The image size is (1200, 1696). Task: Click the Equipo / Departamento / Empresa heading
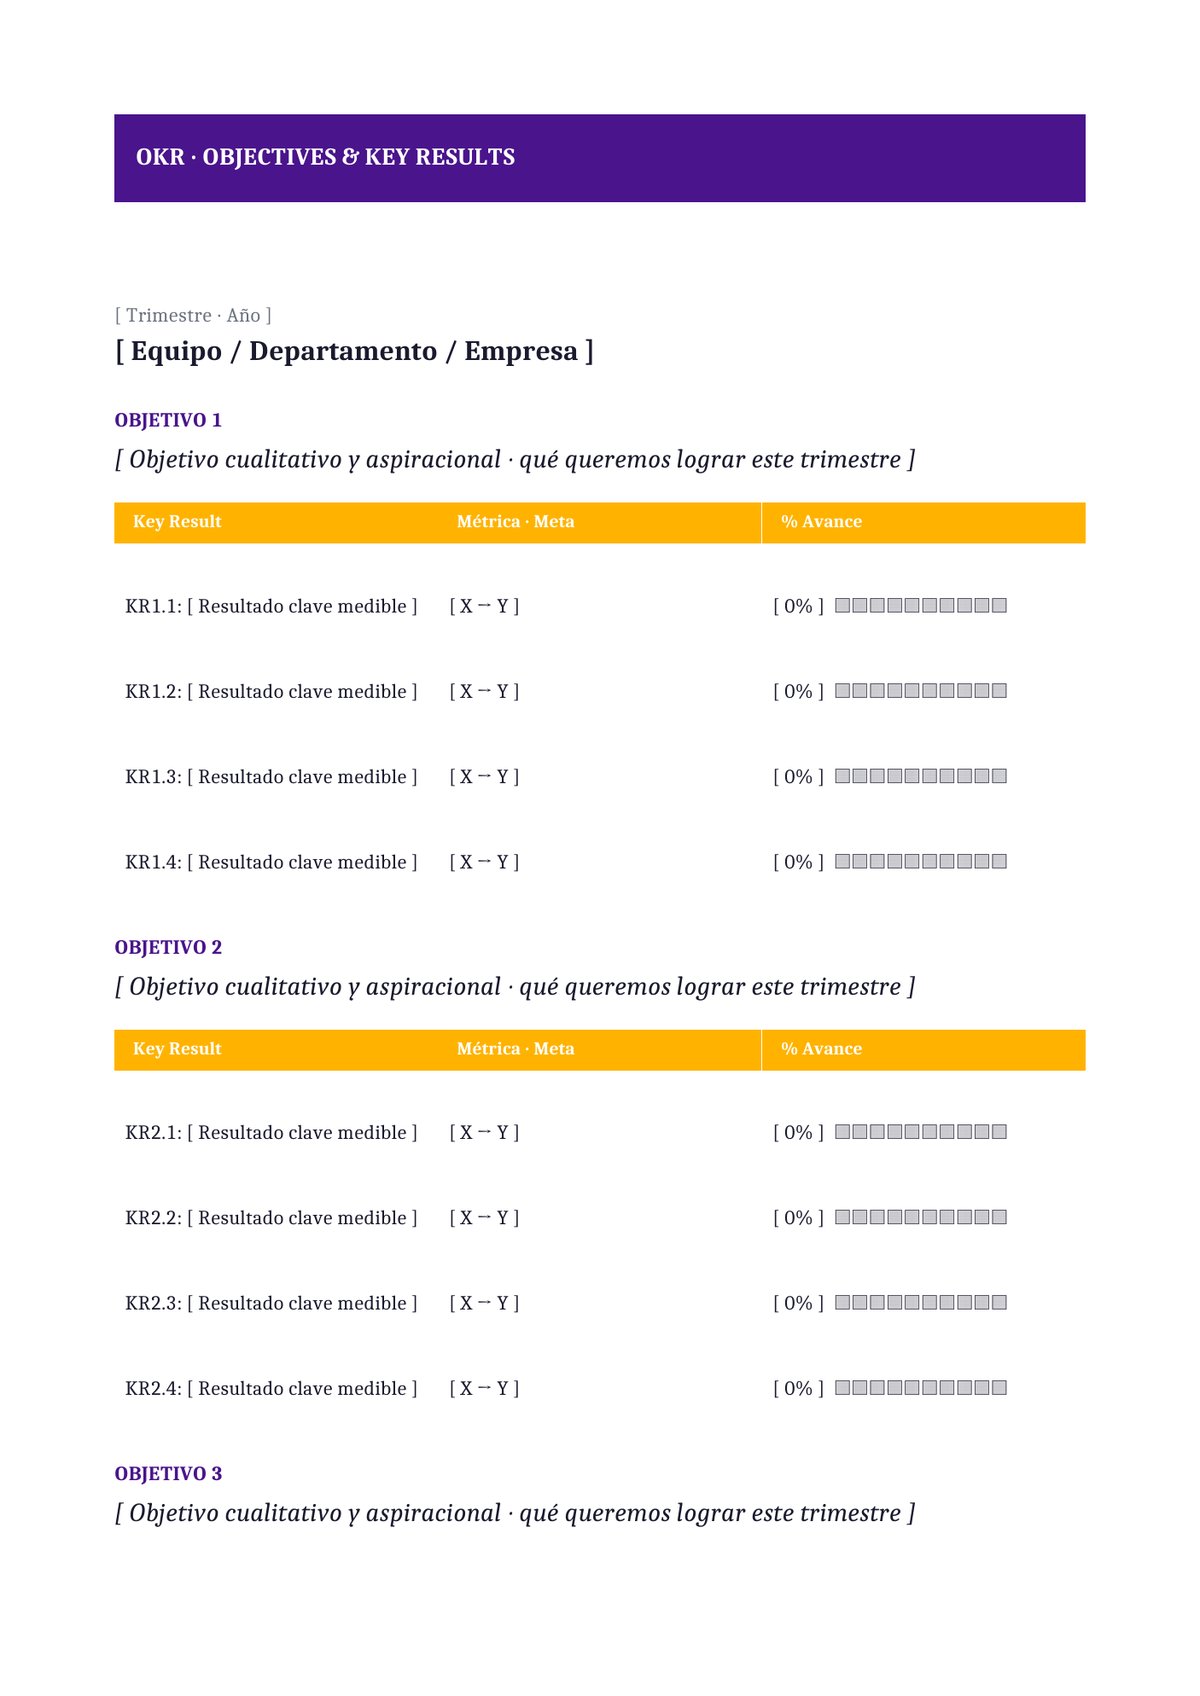(354, 351)
